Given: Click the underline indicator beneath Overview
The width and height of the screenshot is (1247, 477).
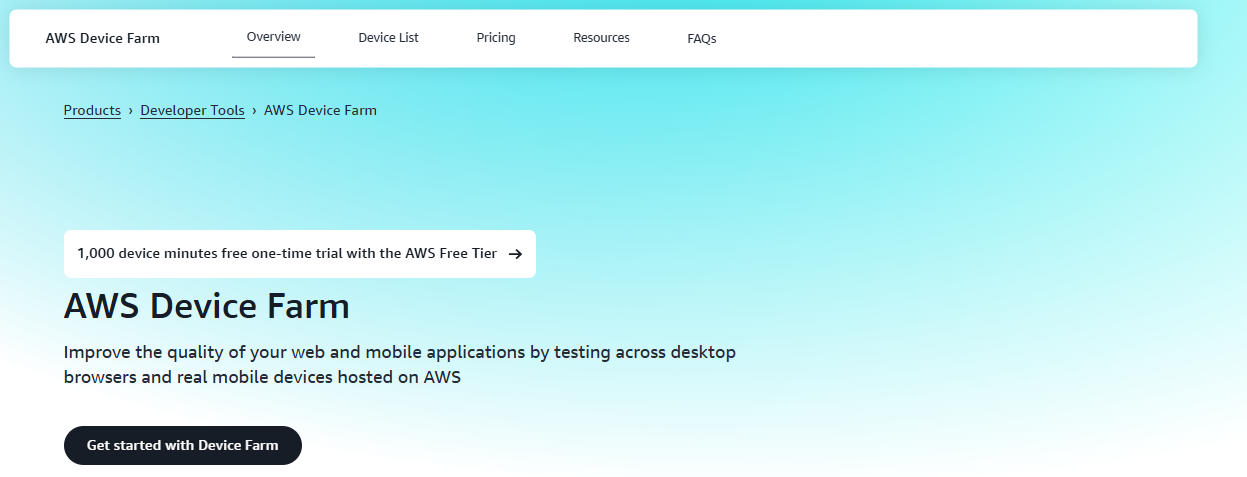Looking at the screenshot, I should click(x=273, y=57).
